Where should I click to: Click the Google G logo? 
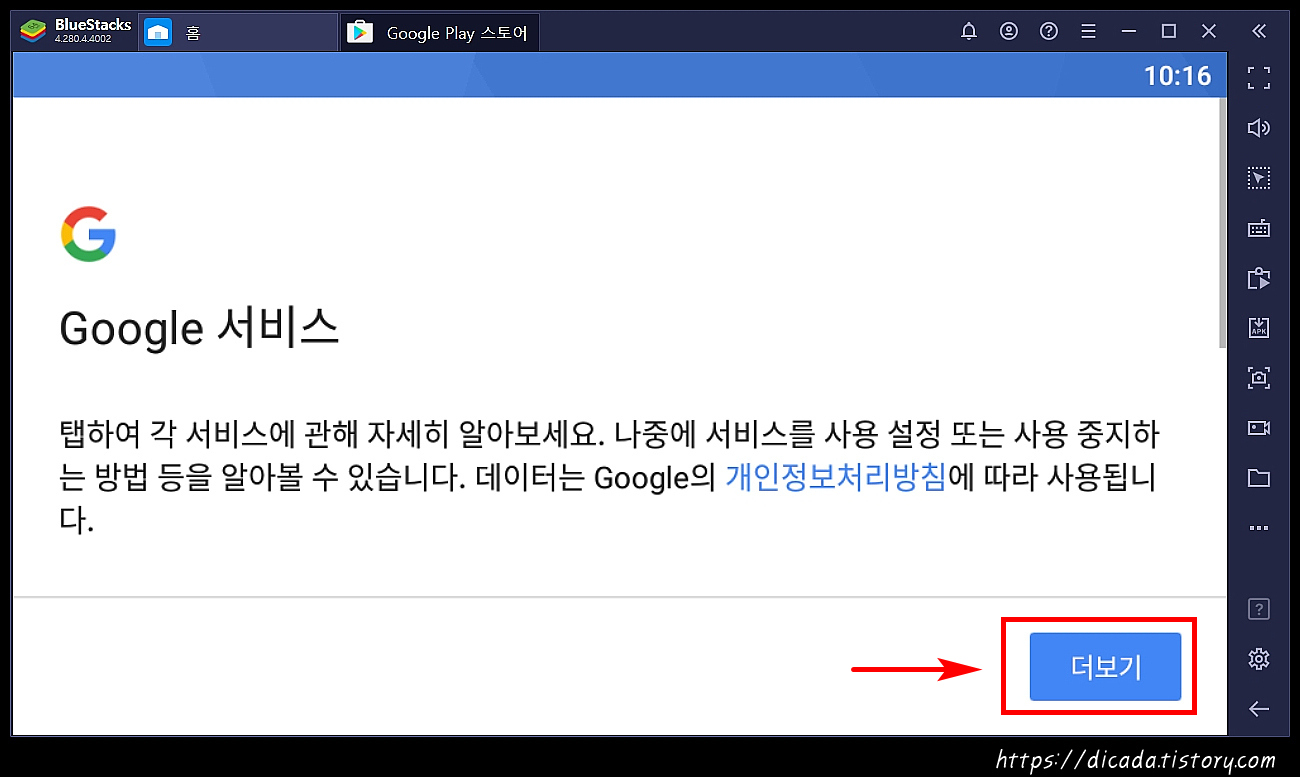coord(88,234)
